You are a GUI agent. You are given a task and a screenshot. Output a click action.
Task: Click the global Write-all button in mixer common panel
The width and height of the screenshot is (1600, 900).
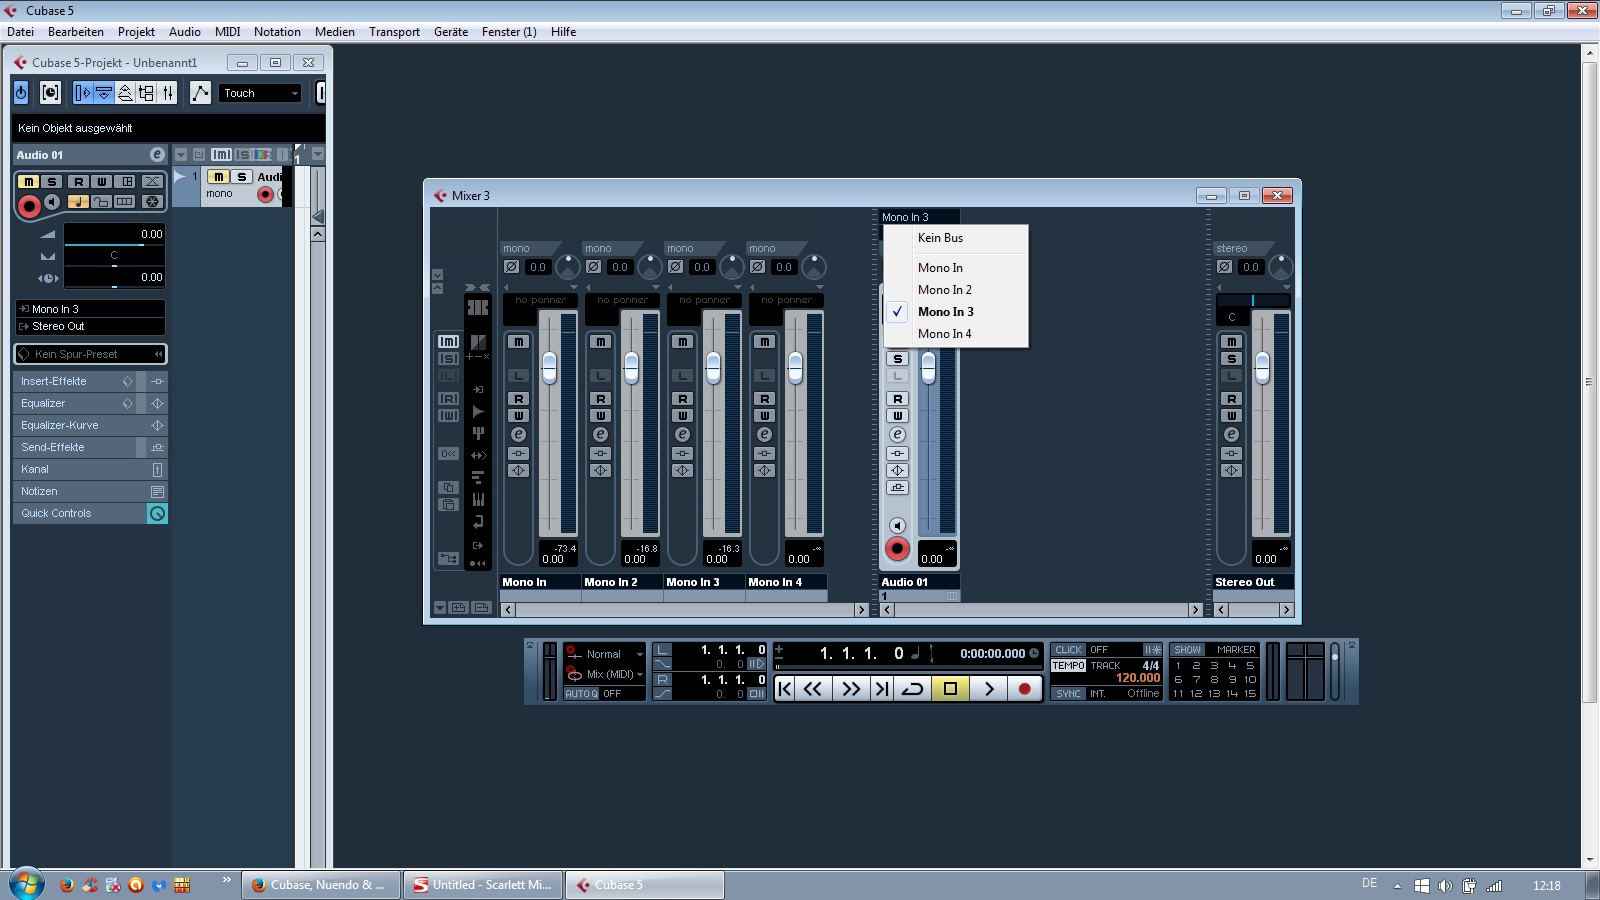[x=448, y=415]
